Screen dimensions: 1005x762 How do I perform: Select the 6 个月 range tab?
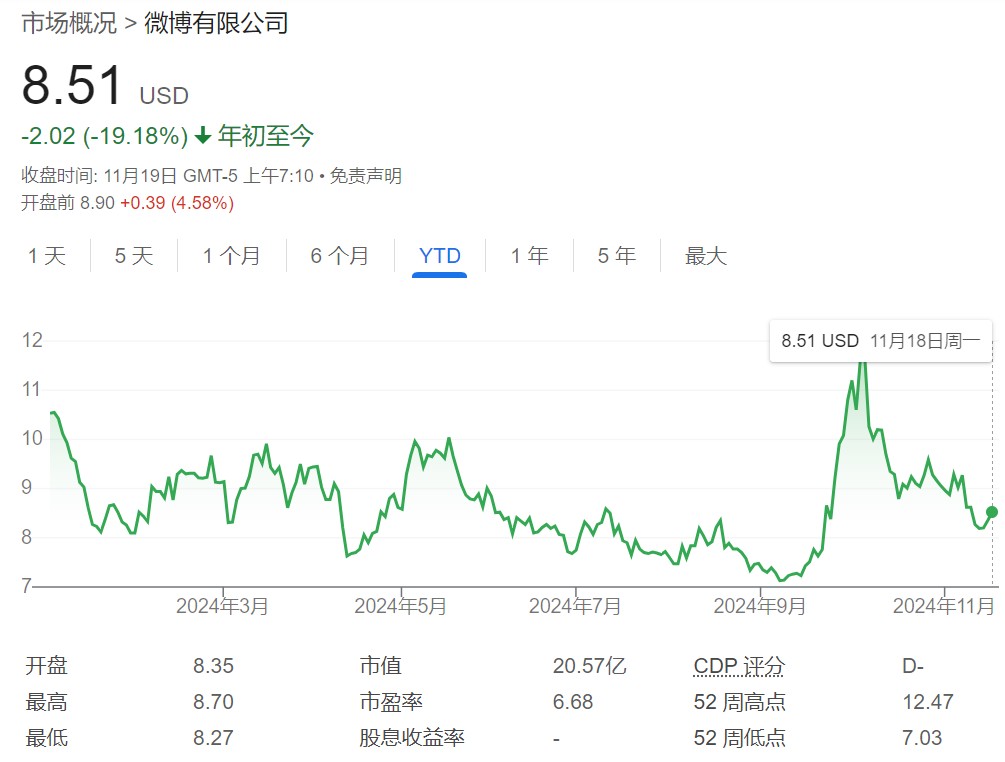(x=340, y=256)
